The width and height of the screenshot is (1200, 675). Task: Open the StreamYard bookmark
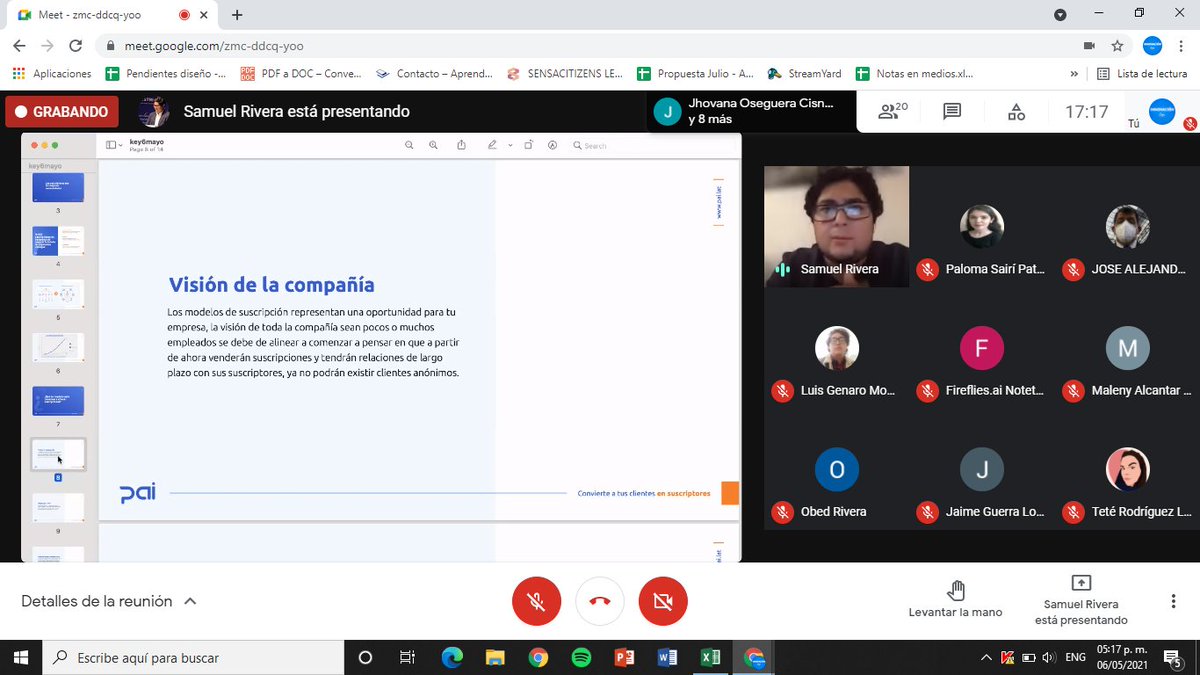(x=804, y=73)
